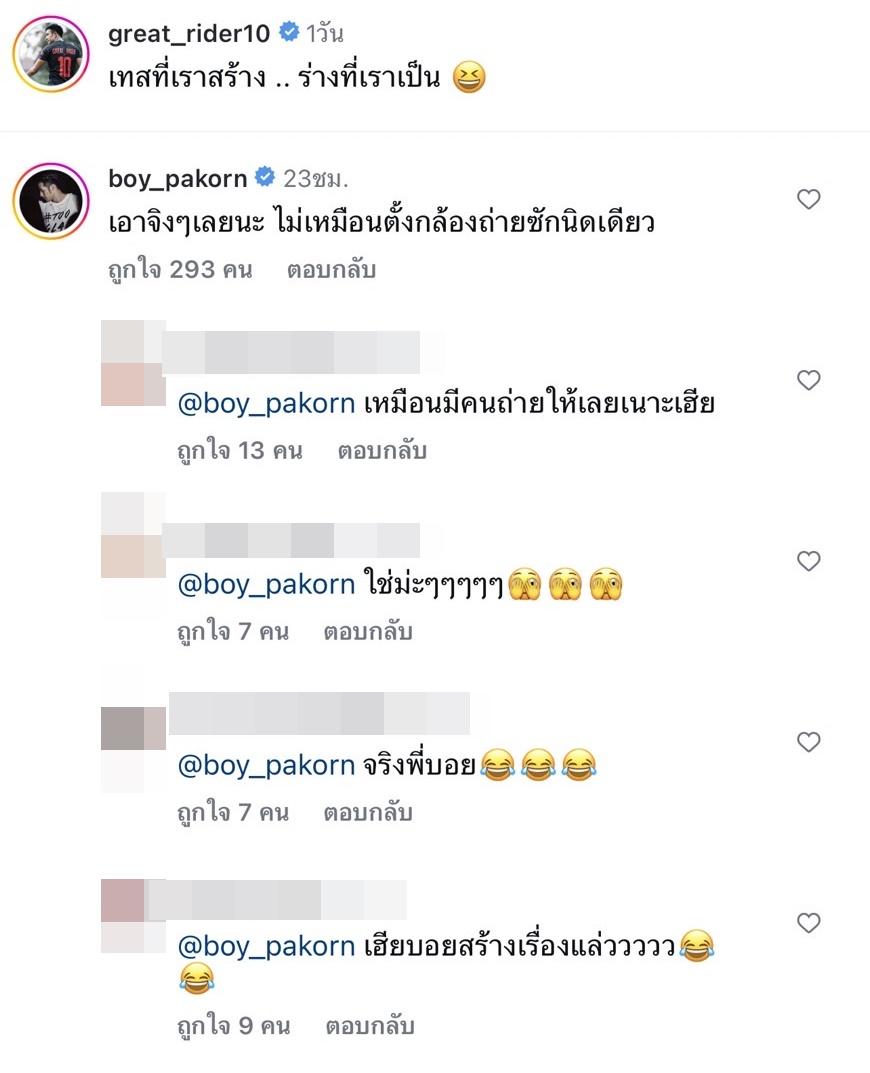Like the reply 'เฮียบอยสร้างเรื่องแล่วววว'
870x1073 pixels.
808,923
